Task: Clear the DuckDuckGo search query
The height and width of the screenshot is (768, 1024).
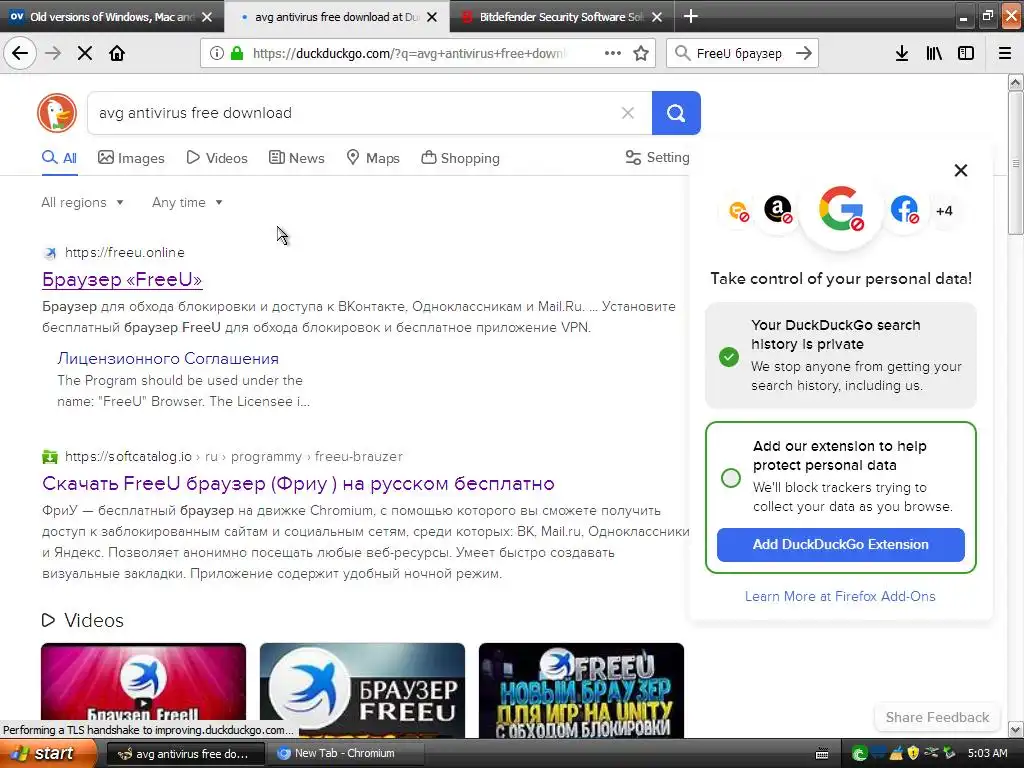Action: pos(628,113)
